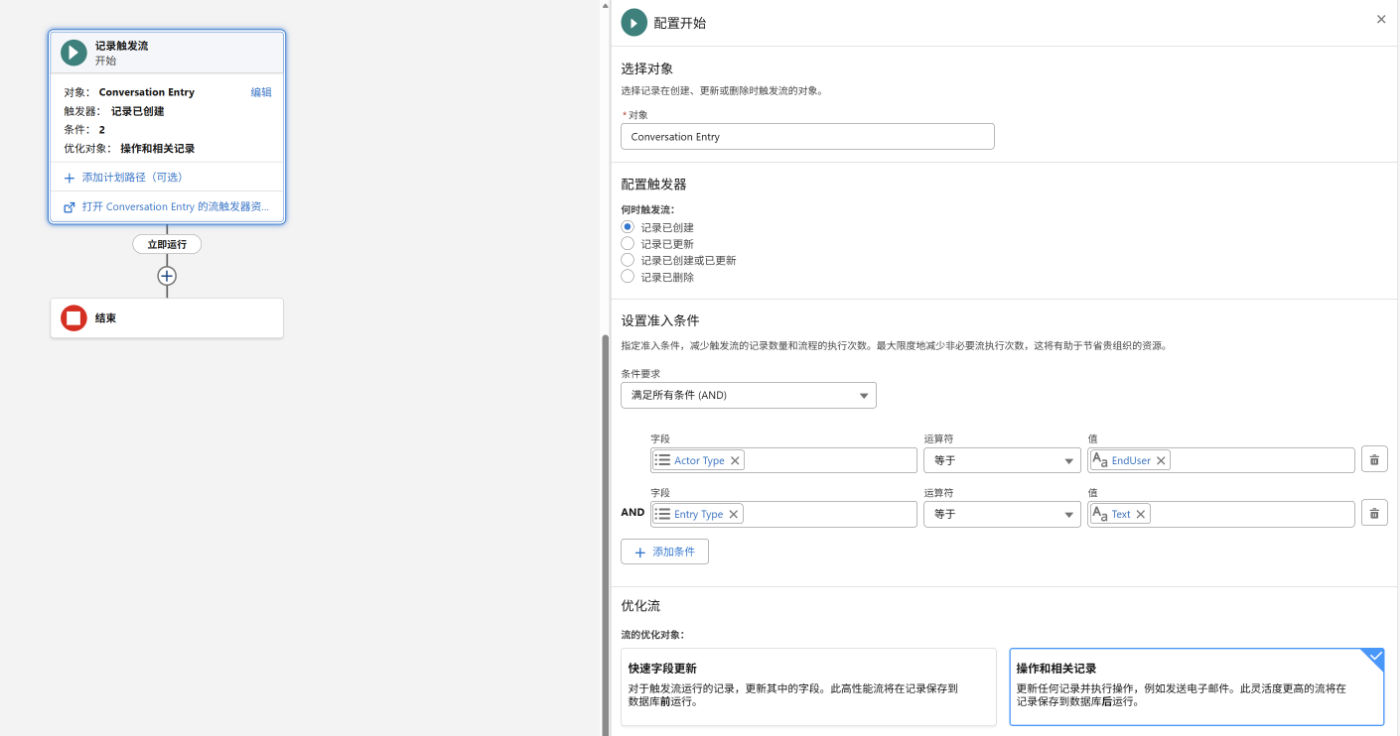Open operator dropdown for Entry Type row

(1001, 514)
